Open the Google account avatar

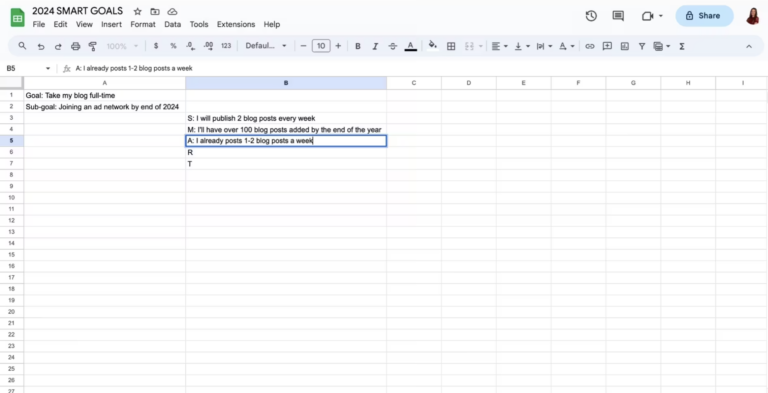tap(753, 16)
